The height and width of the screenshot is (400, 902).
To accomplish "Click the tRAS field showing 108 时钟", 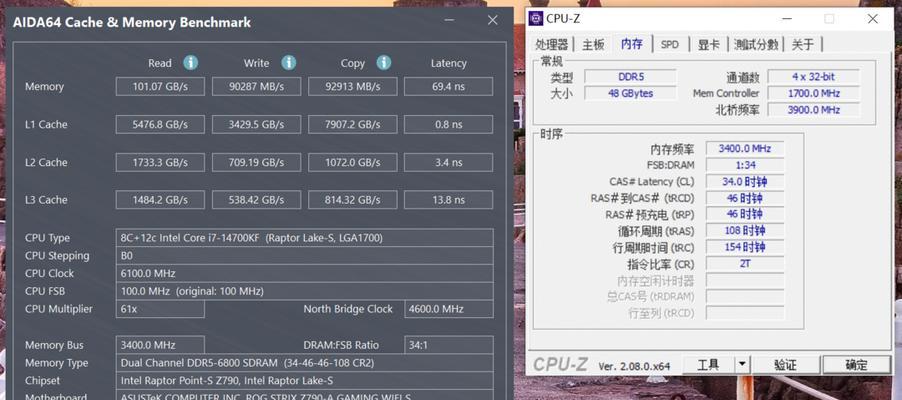I will [744, 231].
